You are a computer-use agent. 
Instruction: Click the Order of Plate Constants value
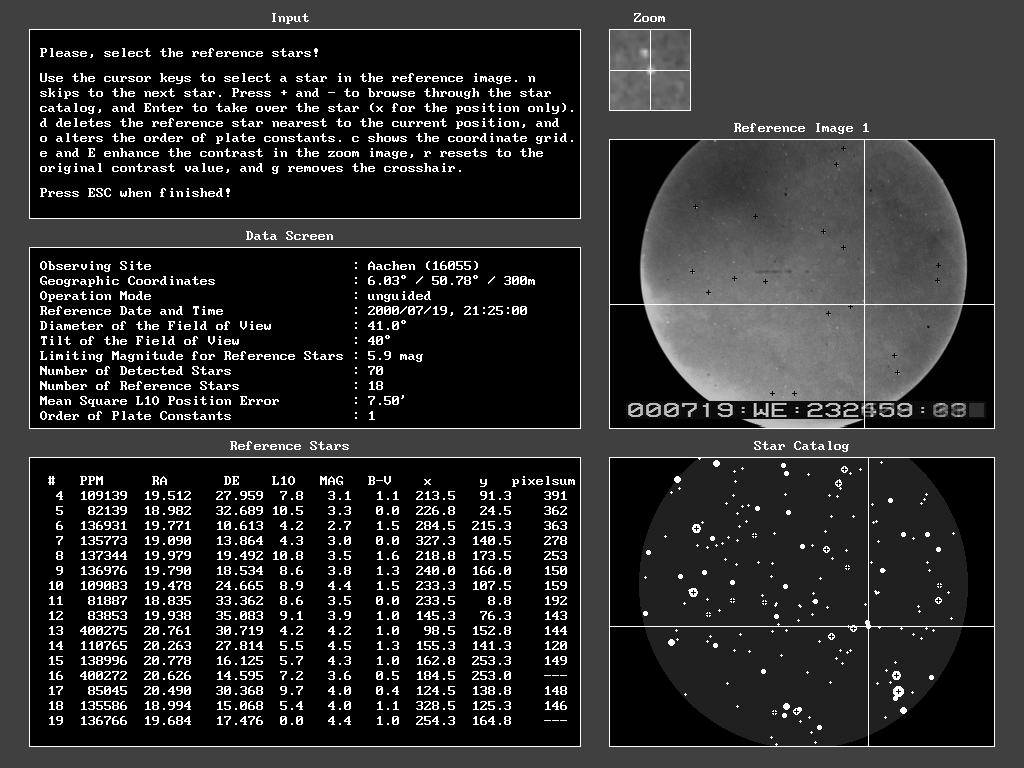point(371,416)
